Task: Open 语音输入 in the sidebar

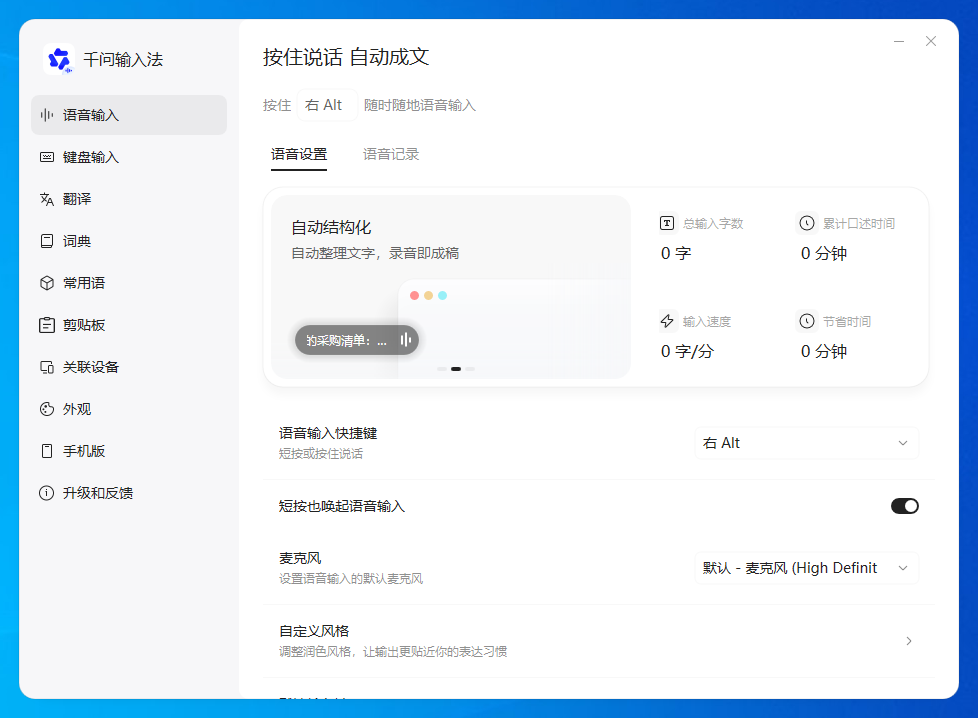Action: point(129,115)
